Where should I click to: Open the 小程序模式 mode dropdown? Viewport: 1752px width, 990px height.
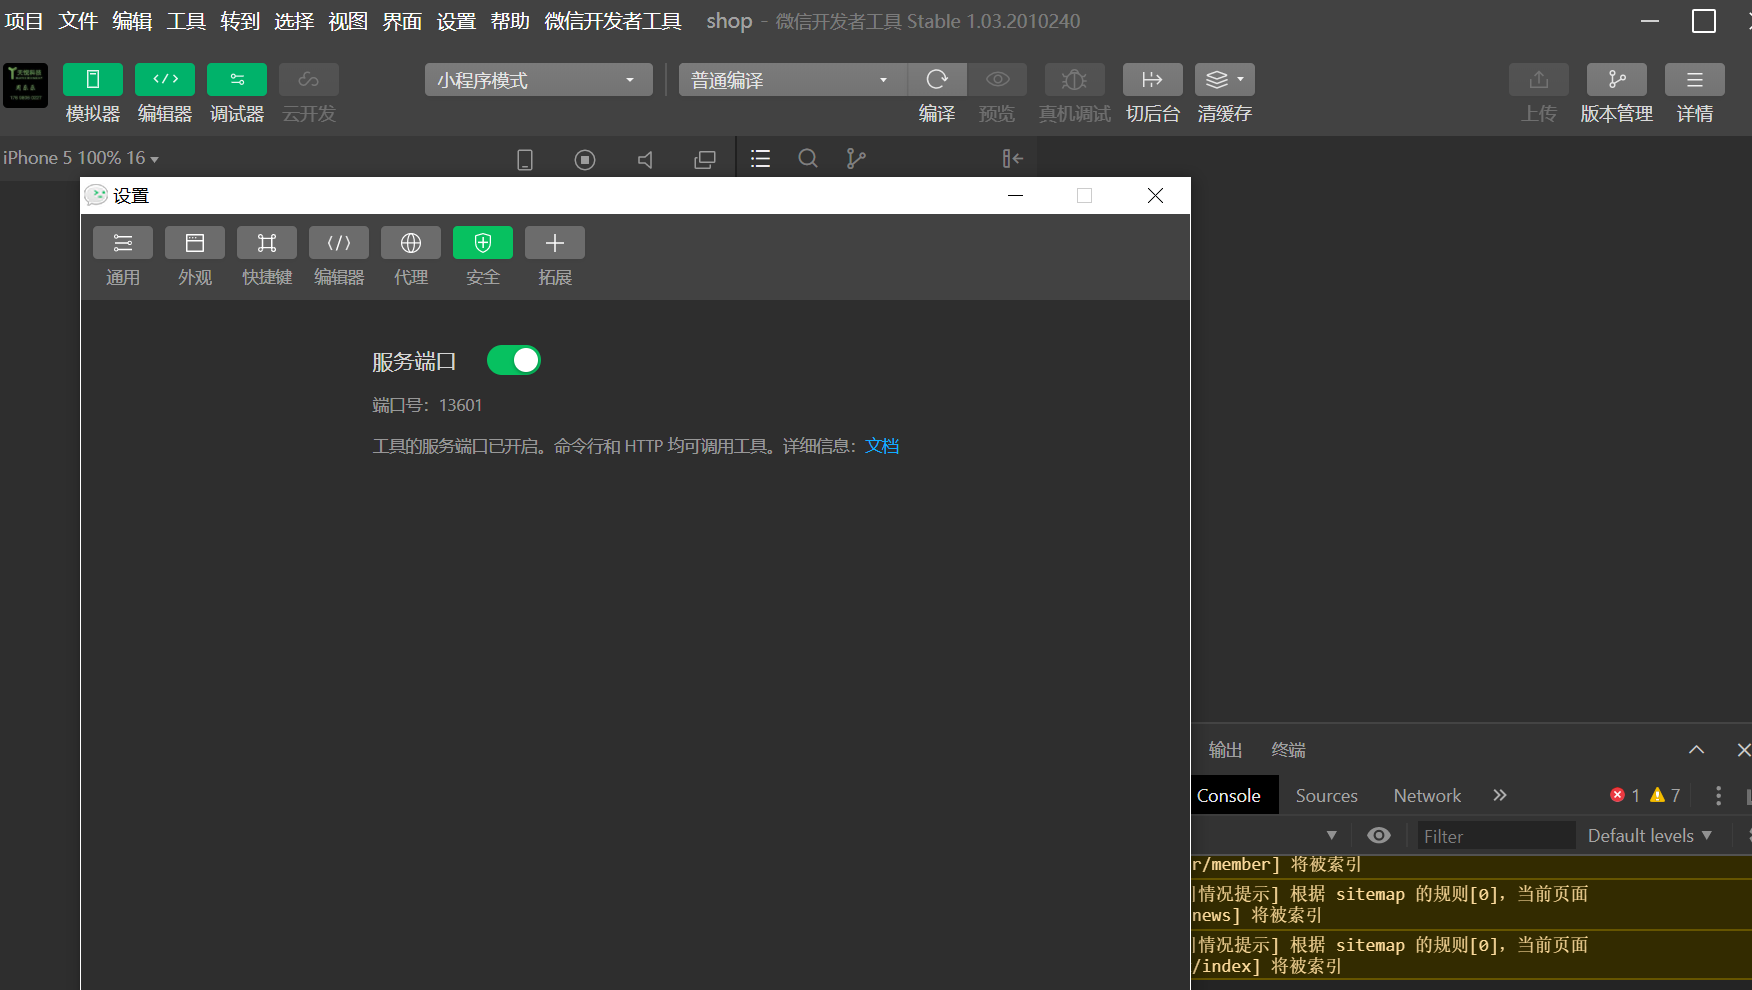click(538, 79)
